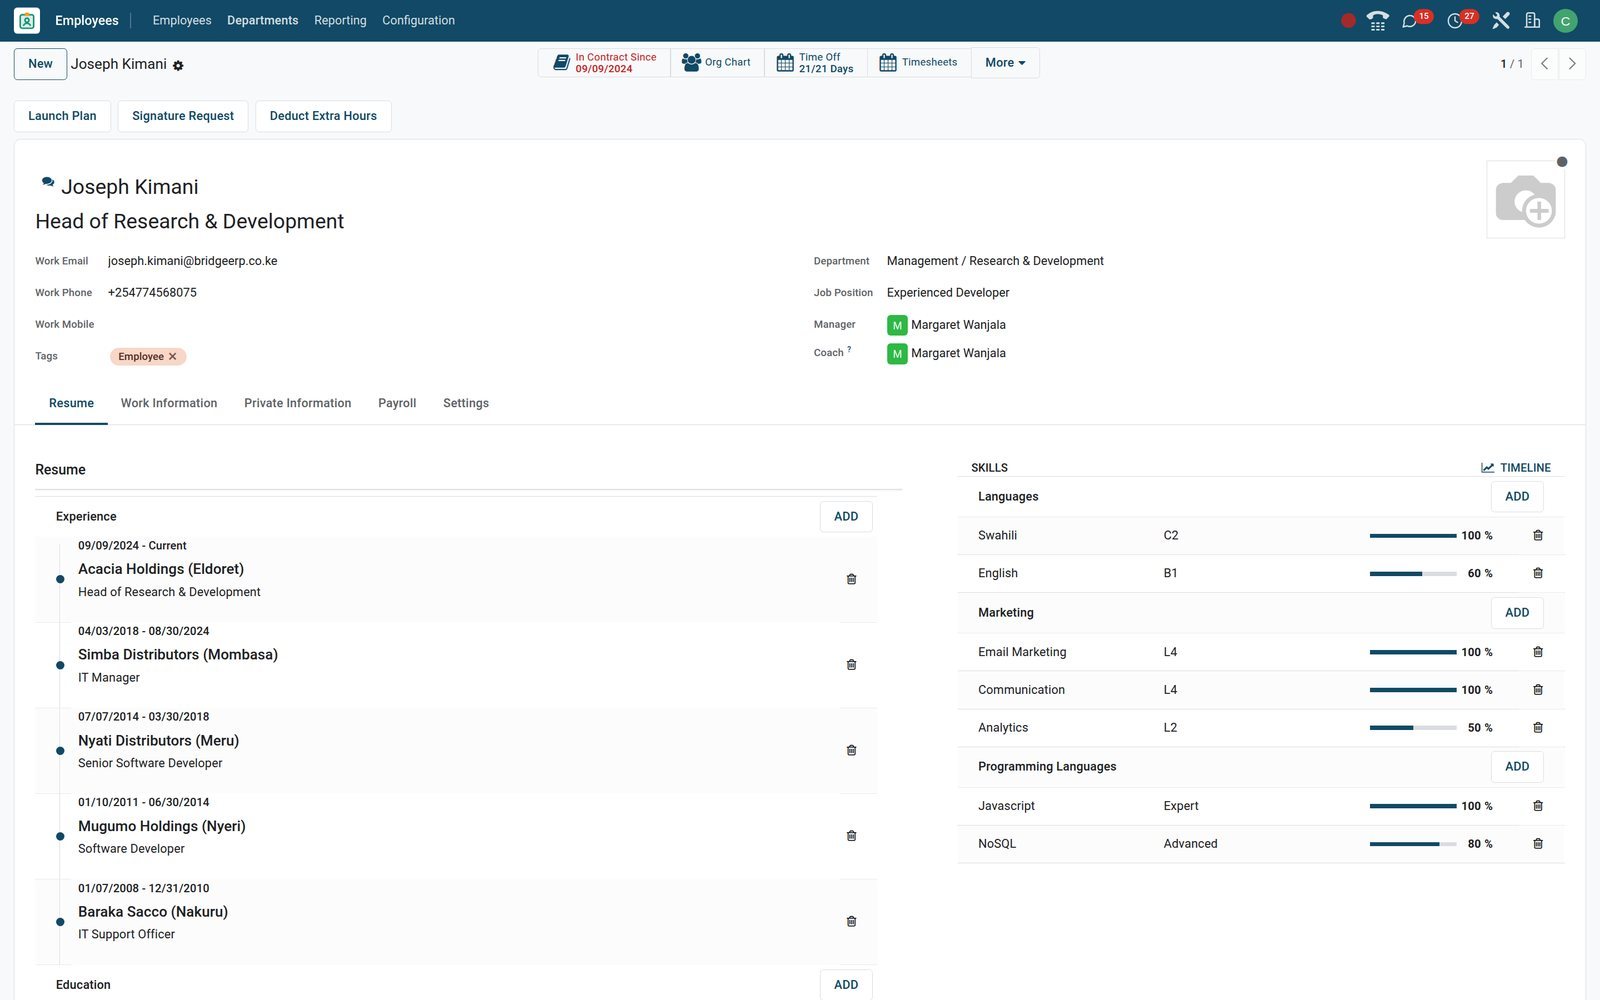Switch to the Payroll tab
This screenshot has width=1600, height=1000.
(397, 403)
